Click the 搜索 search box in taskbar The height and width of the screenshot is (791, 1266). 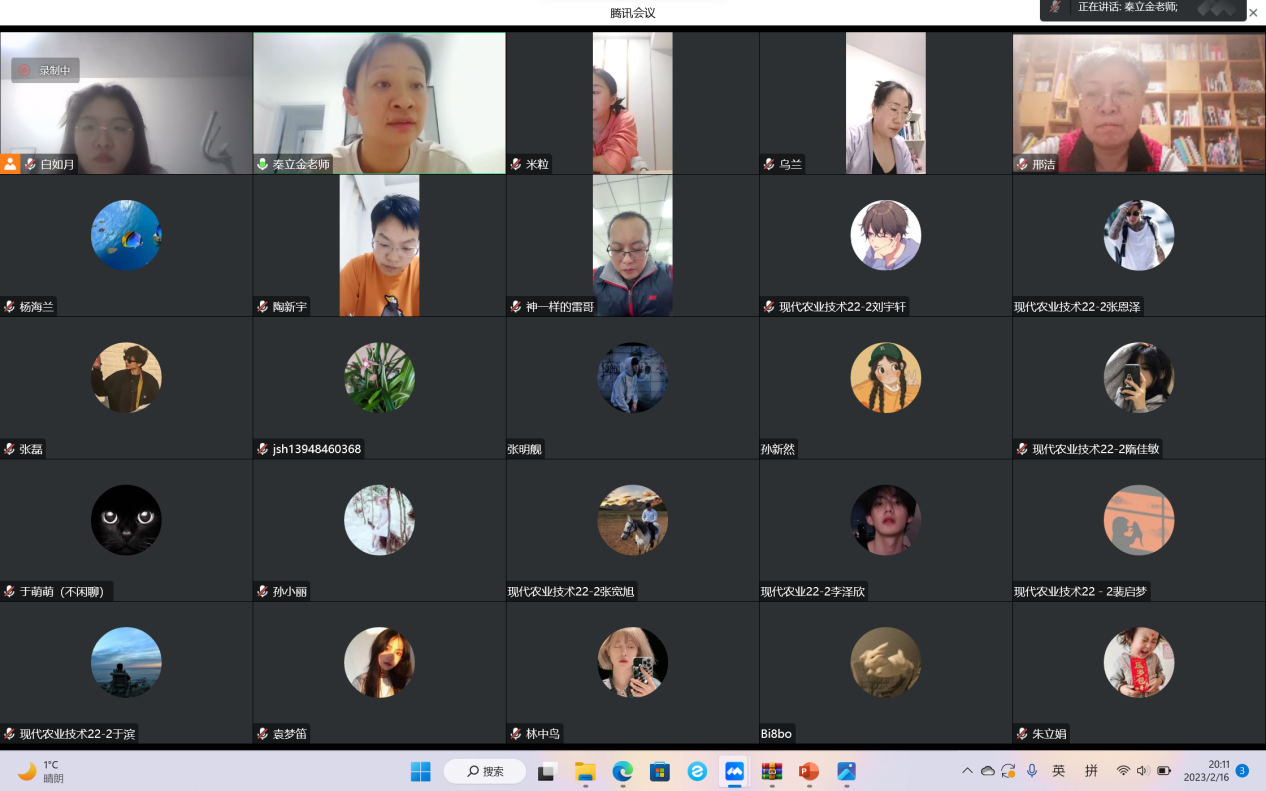(484, 771)
